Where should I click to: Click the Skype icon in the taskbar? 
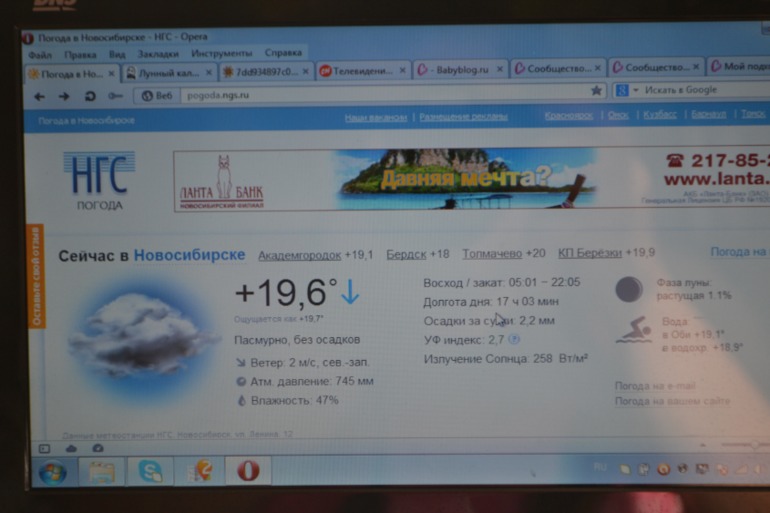tap(151, 471)
